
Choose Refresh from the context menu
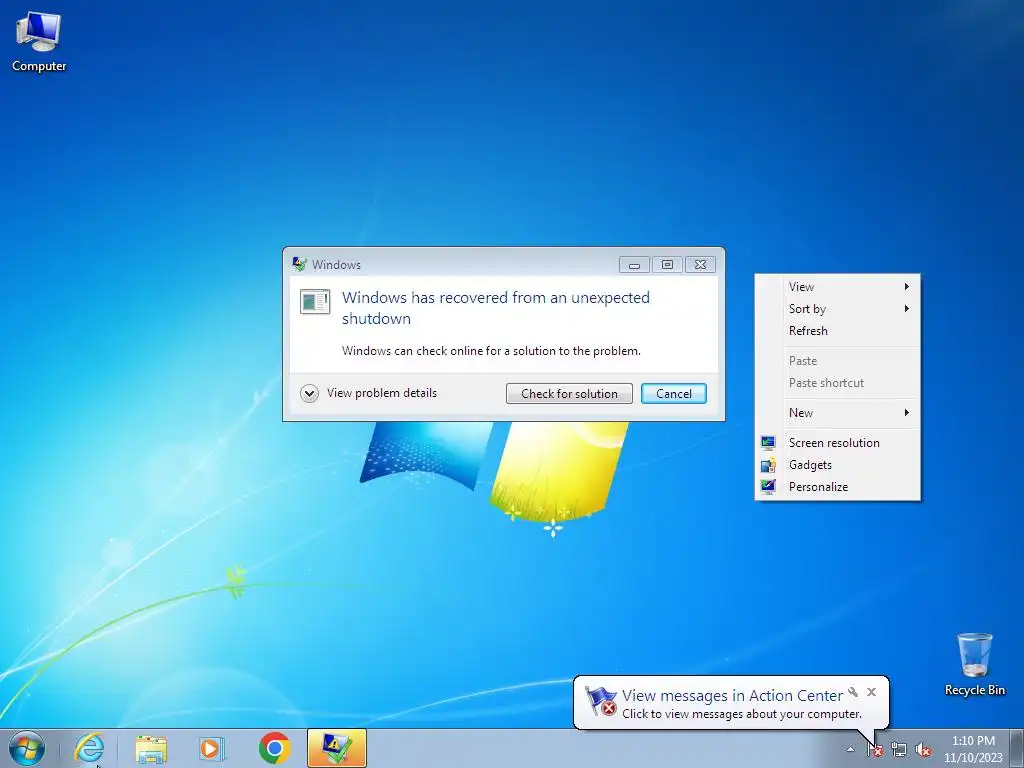tap(837, 330)
